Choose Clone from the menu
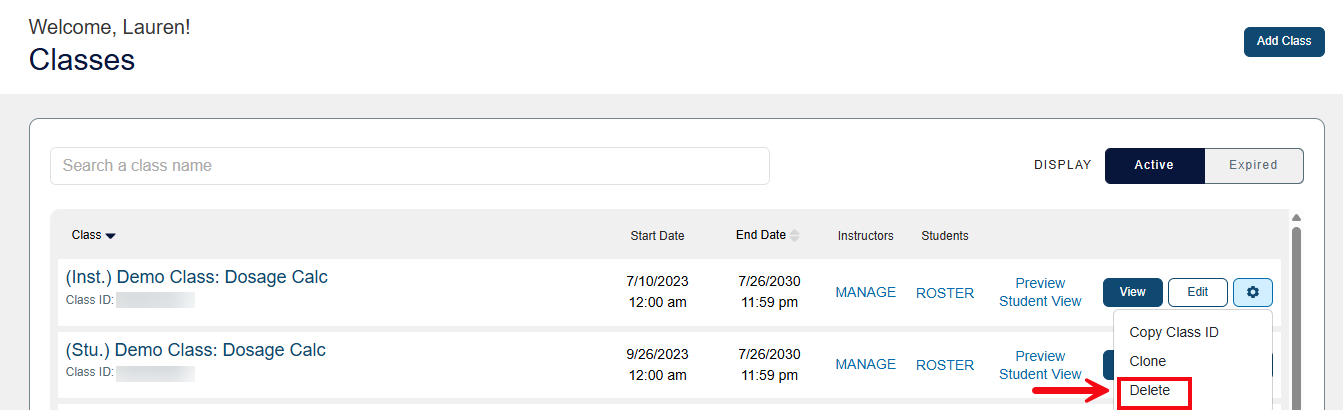1343x410 pixels. click(1148, 361)
